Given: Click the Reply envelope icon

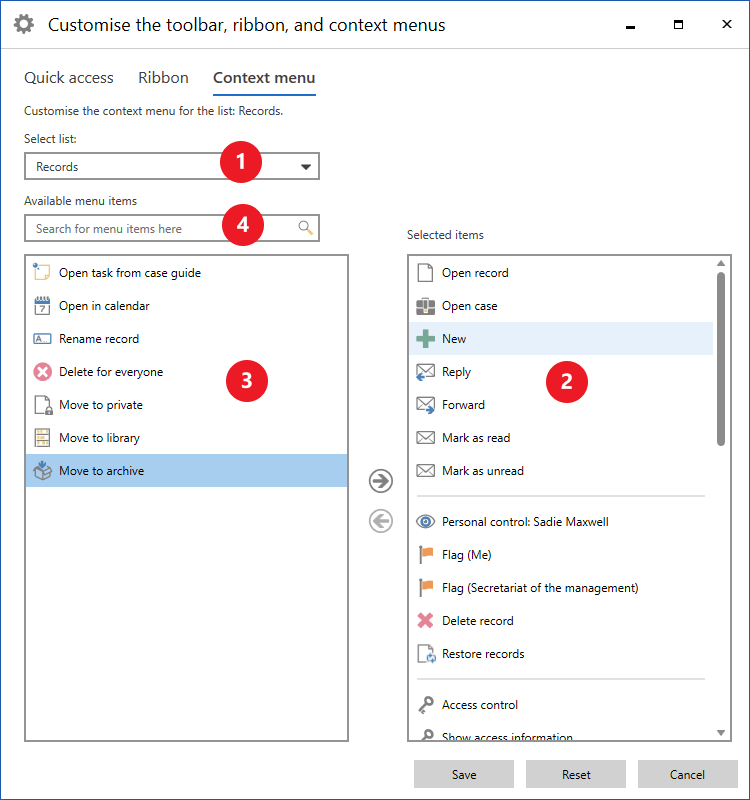Looking at the screenshot, I should click(x=425, y=371).
